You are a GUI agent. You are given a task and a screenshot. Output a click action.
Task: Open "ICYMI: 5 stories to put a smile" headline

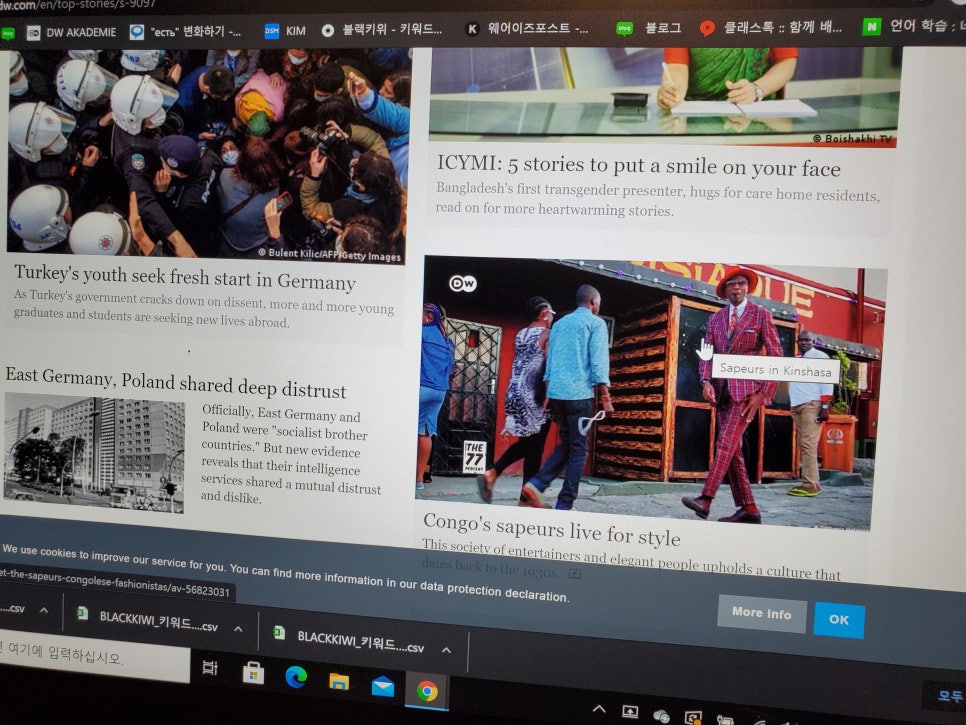(x=638, y=166)
